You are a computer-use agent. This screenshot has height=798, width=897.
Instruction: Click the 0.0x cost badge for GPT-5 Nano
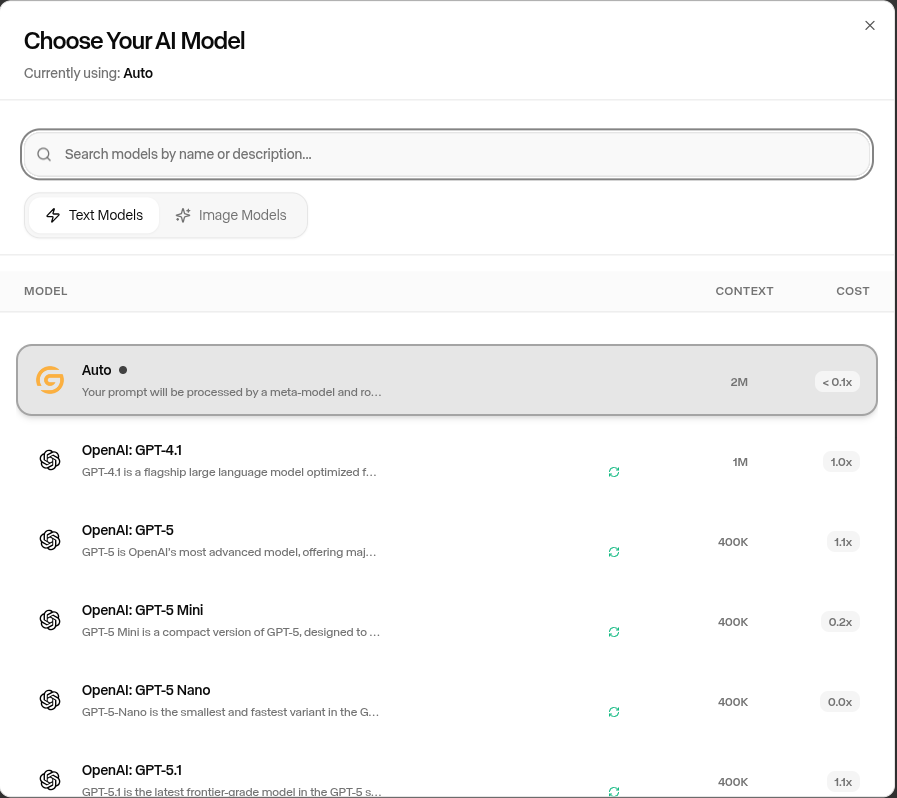click(840, 701)
